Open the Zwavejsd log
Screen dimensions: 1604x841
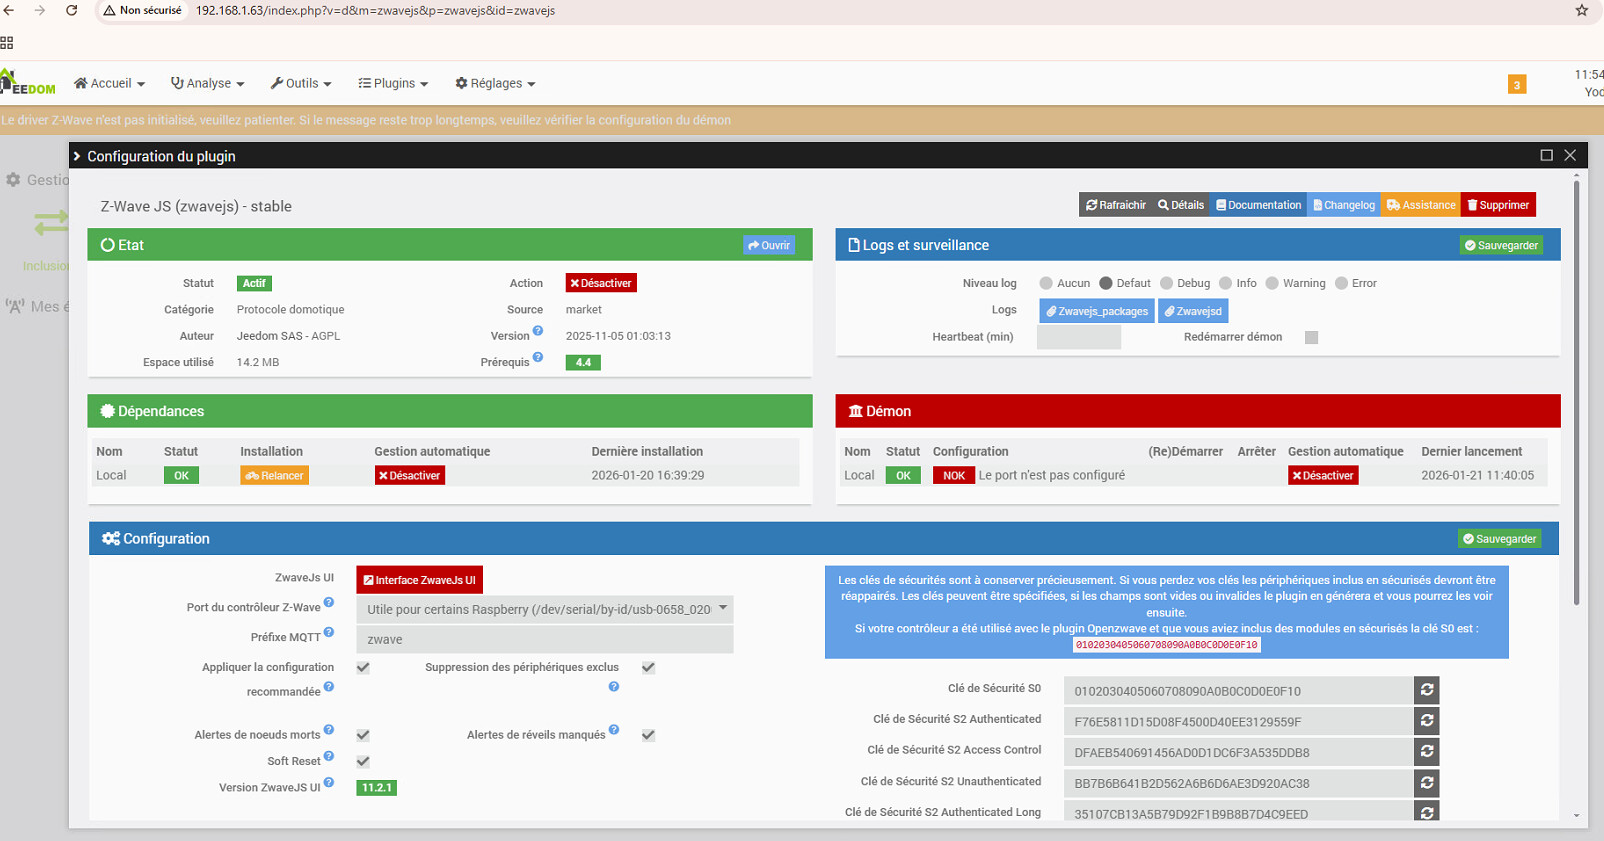pos(1193,311)
